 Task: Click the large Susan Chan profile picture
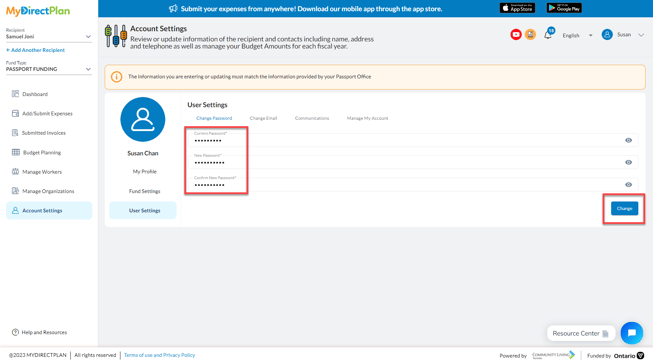143,120
